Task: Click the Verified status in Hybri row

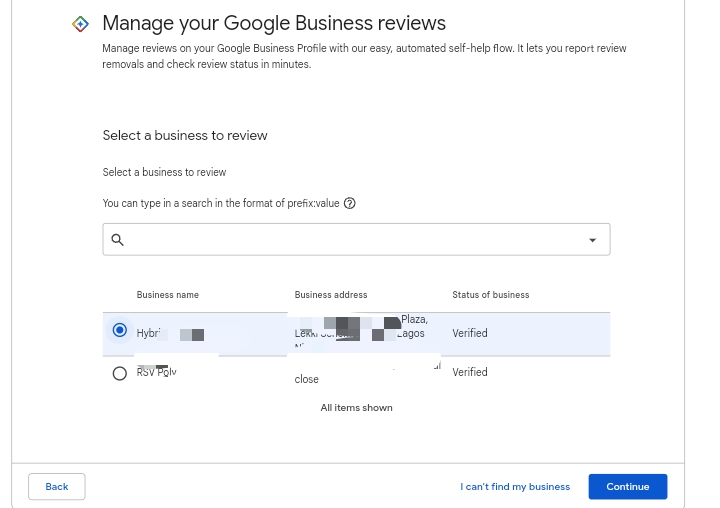Action: tap(470, 333)
